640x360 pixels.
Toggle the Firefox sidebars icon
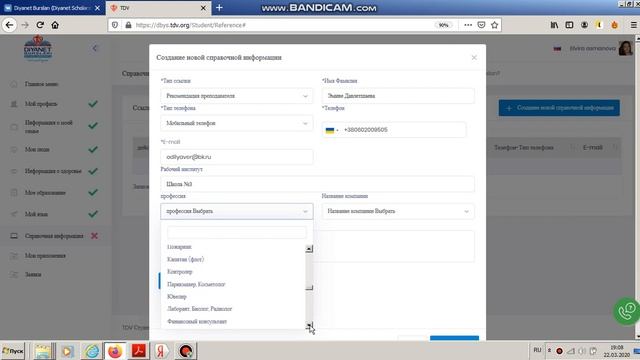[569, 25]
